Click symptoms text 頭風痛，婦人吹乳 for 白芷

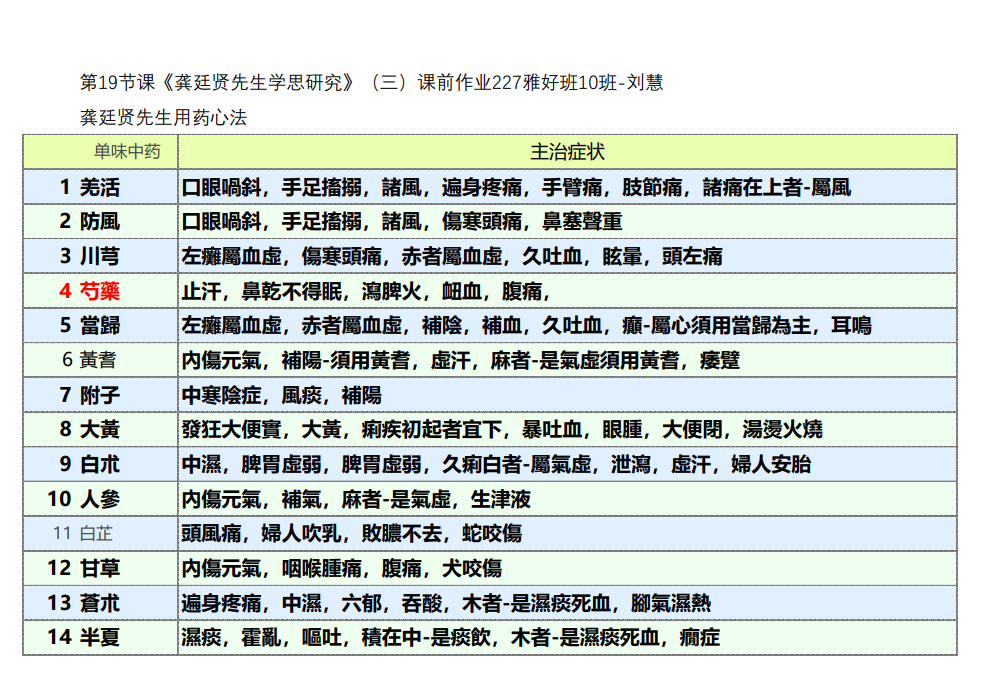tap(351, 534)
